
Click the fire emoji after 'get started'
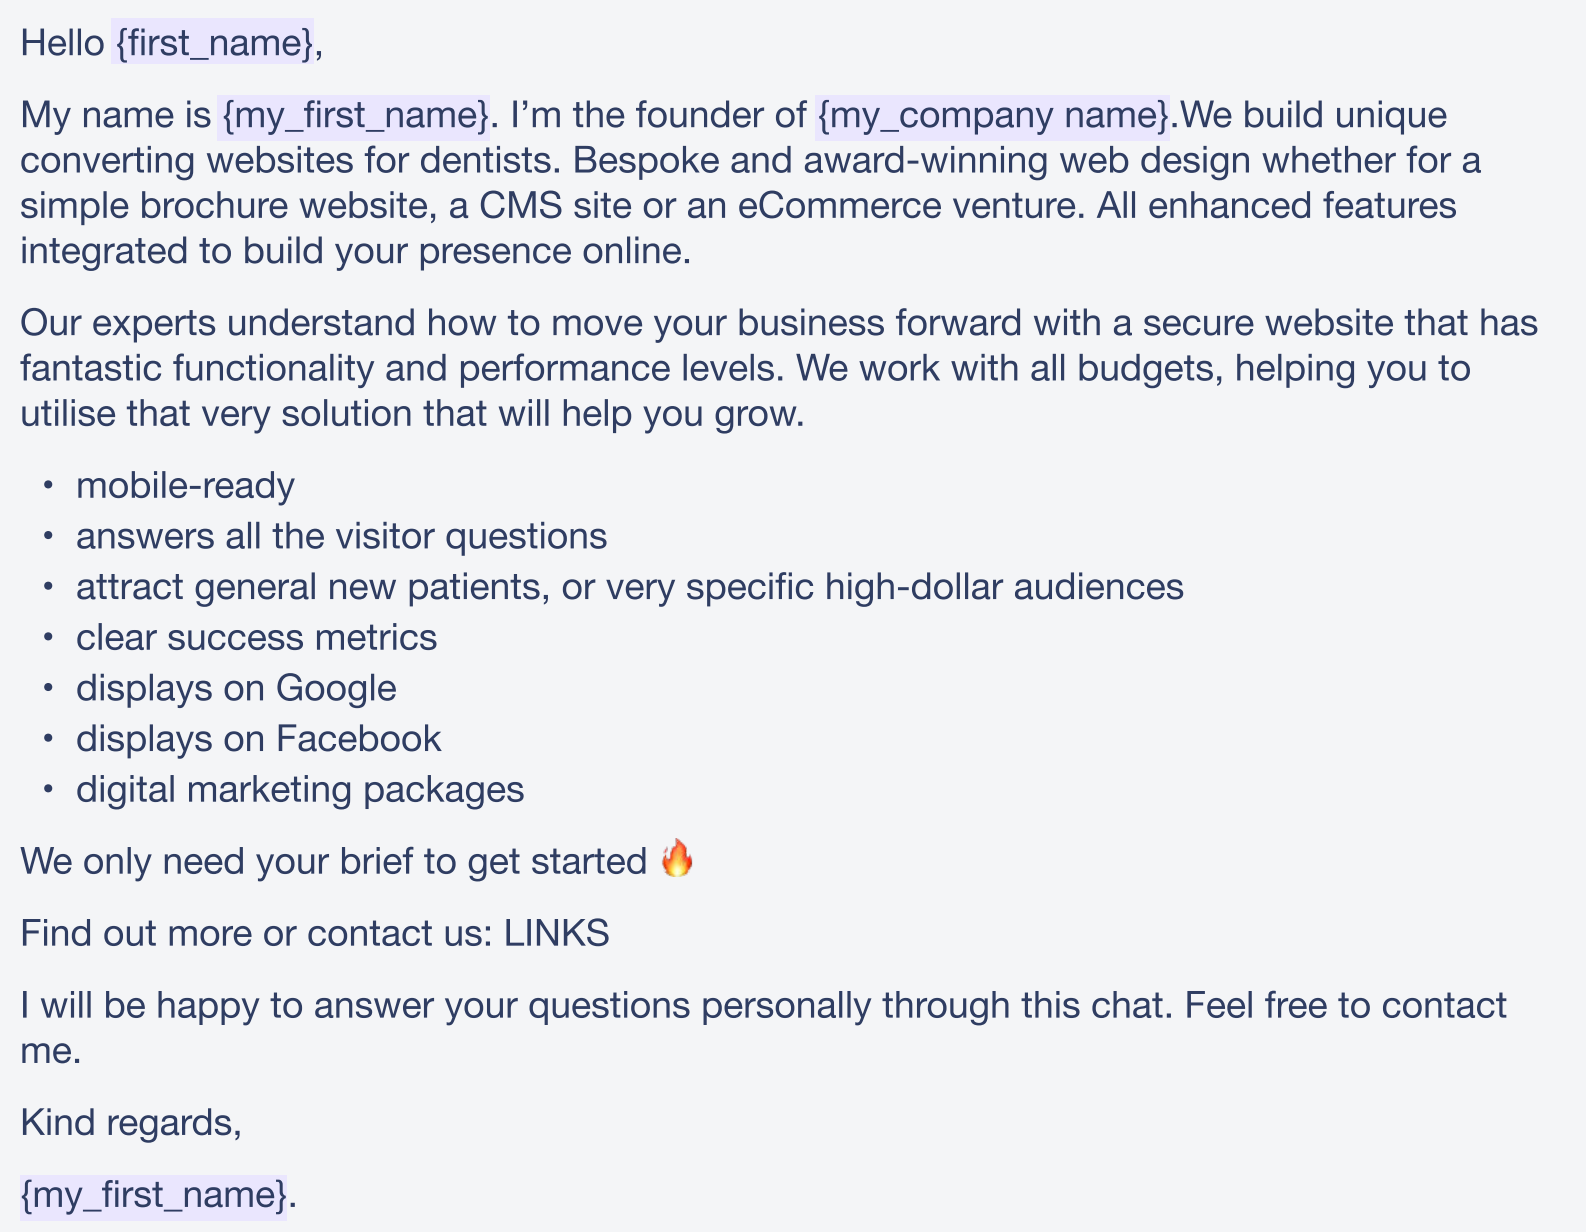coord(677,859)
